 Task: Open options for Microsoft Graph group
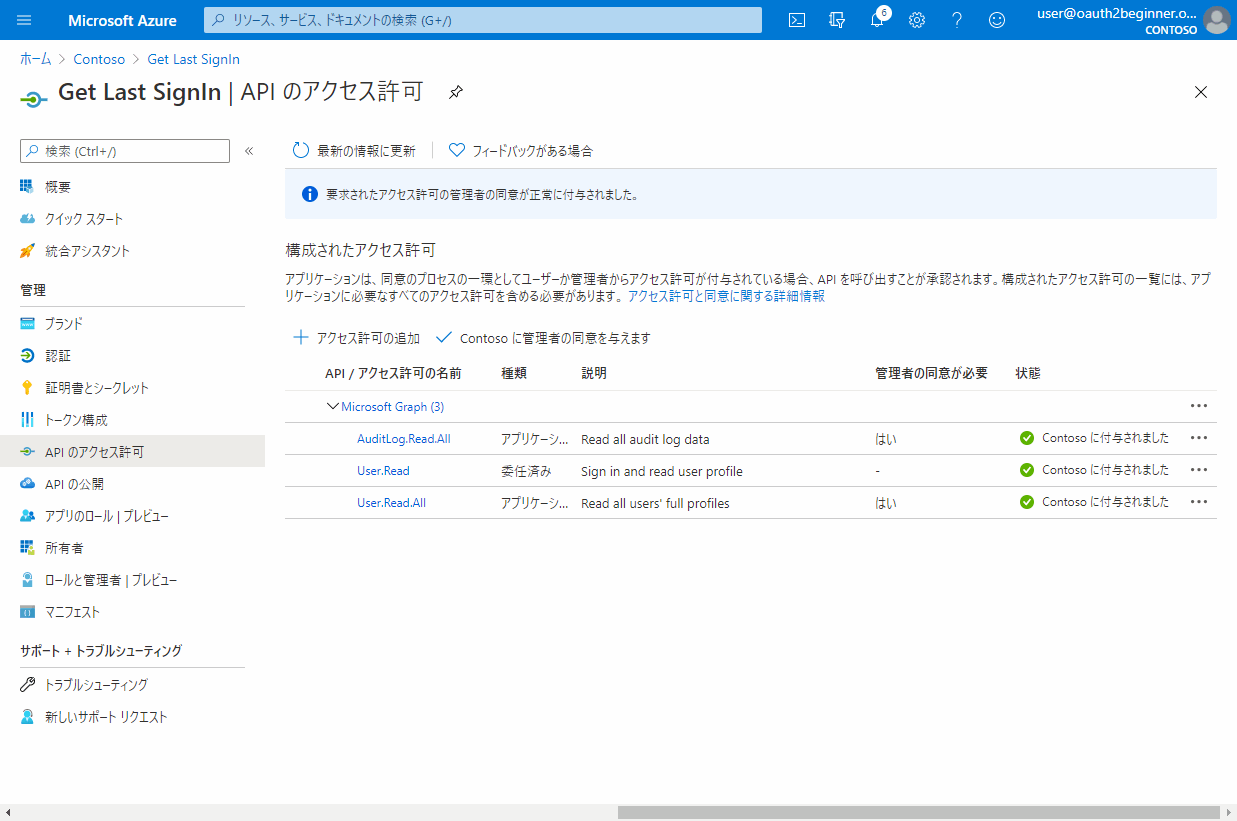(x=1199, y=406)
